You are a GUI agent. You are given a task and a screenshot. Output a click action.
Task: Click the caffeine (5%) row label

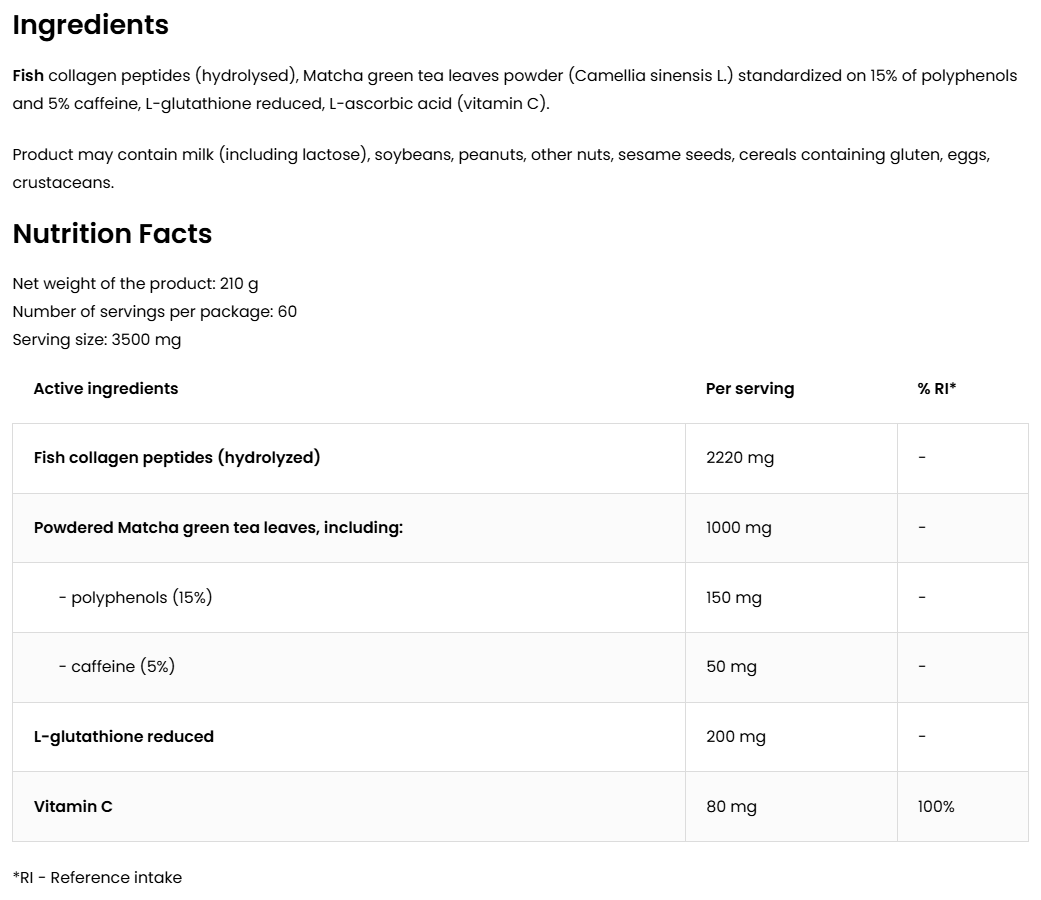pyautogui.click(x=117, y=667)
